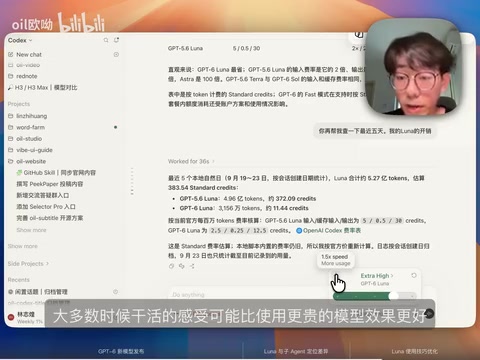
Task: Collapse the oil-website project folder
Action: point(31,161)
